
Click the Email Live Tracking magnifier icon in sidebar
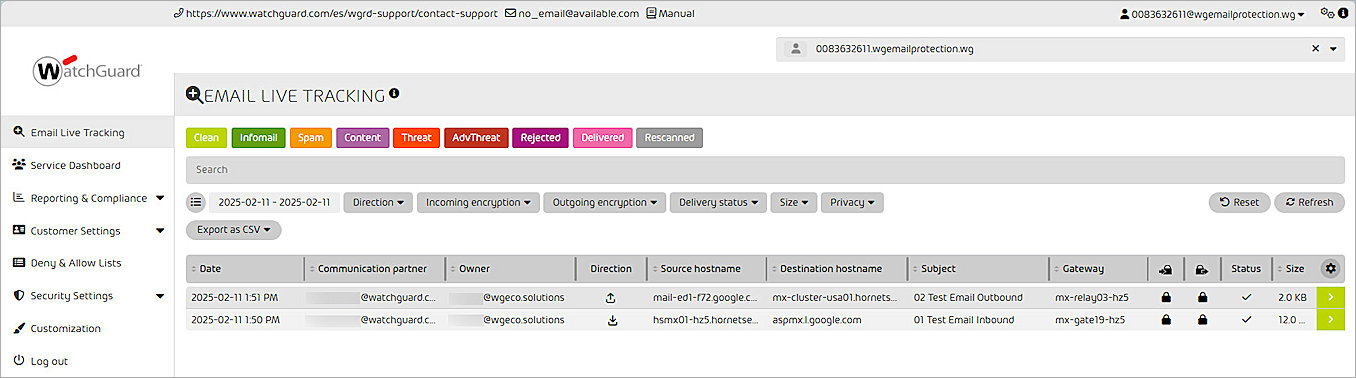(19, 132)
